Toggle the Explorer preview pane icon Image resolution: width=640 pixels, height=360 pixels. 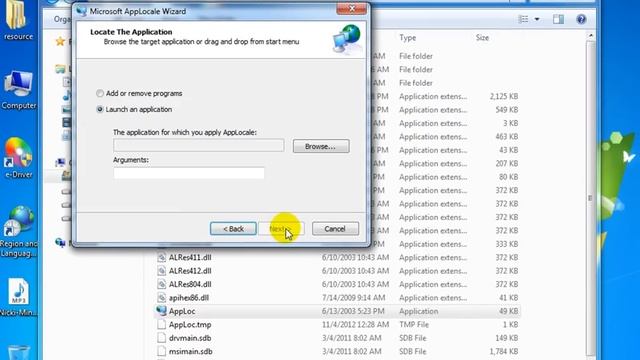(558, 19)
